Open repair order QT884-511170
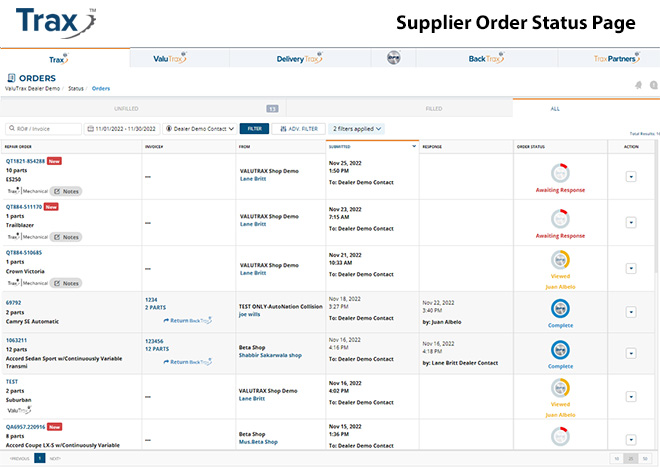The height and width of the screenshot is (468, 660). (x=24, y=207)
